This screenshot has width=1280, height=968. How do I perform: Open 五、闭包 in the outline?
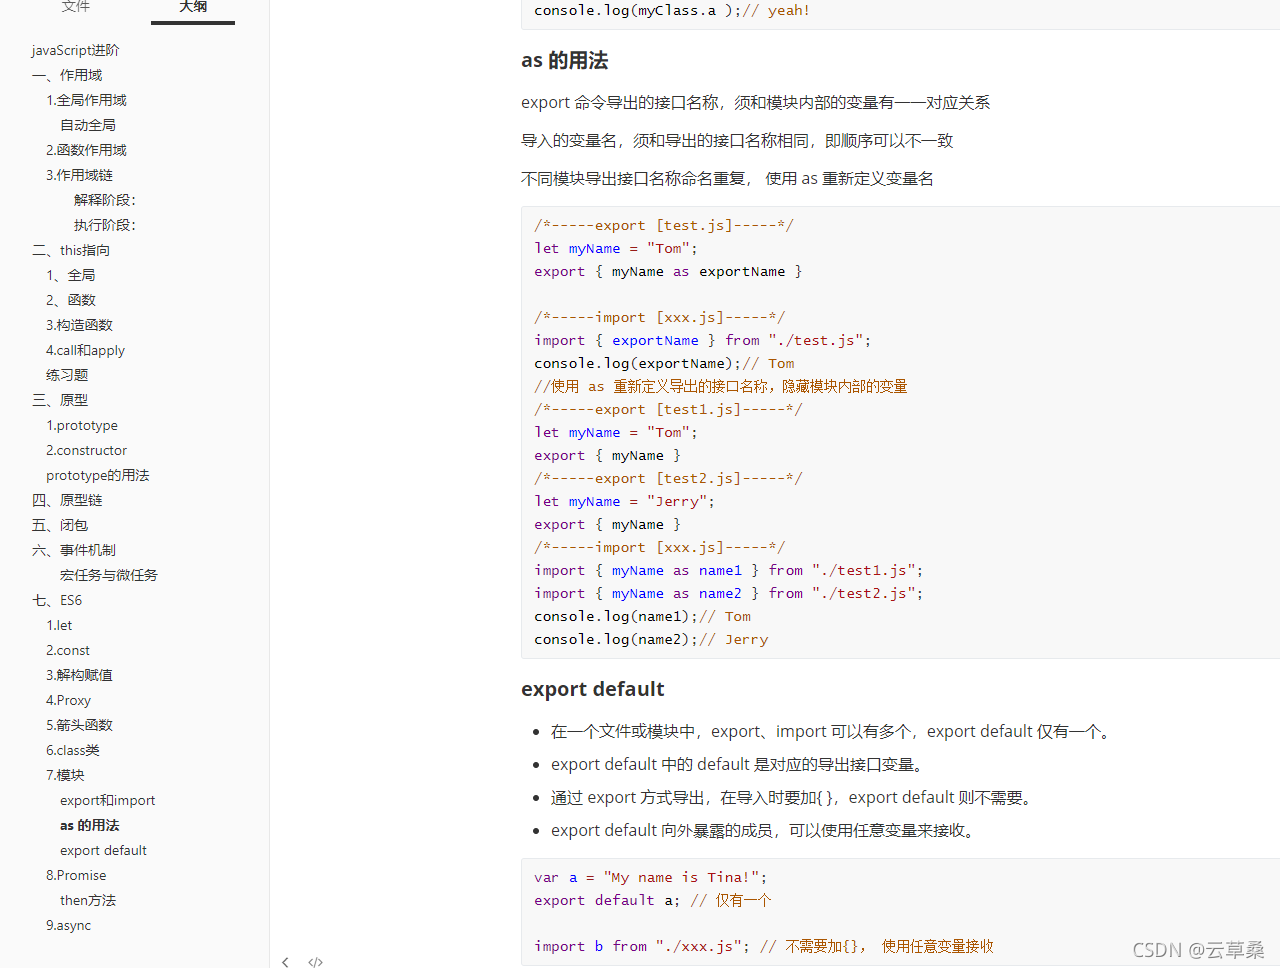tap(60, 525)
